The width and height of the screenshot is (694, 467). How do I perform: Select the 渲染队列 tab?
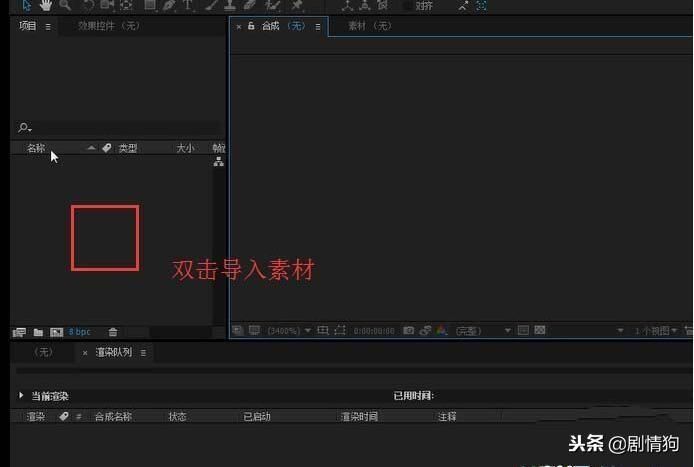coord(114,352)
